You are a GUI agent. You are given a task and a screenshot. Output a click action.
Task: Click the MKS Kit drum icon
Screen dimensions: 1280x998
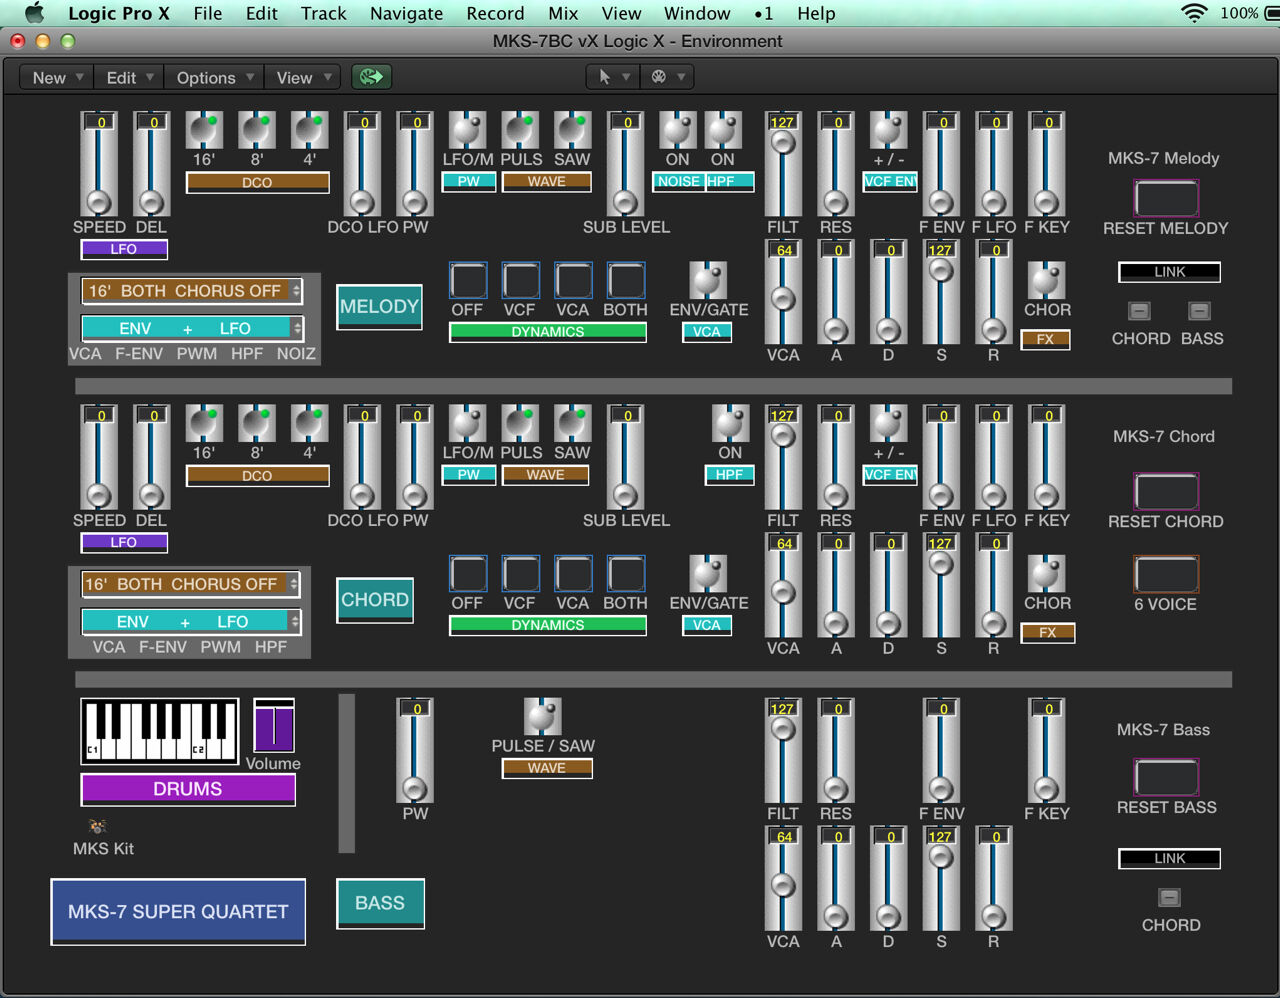(97, 827)
